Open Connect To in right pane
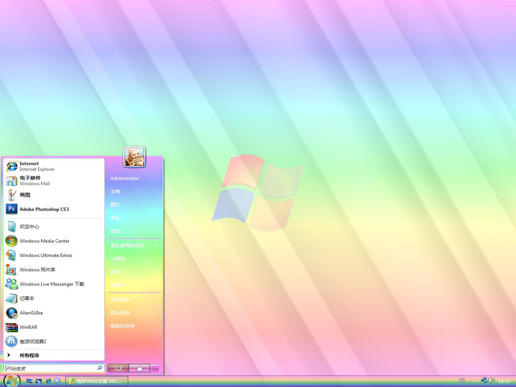Viewport: 516px width, 387px height. 134,285
